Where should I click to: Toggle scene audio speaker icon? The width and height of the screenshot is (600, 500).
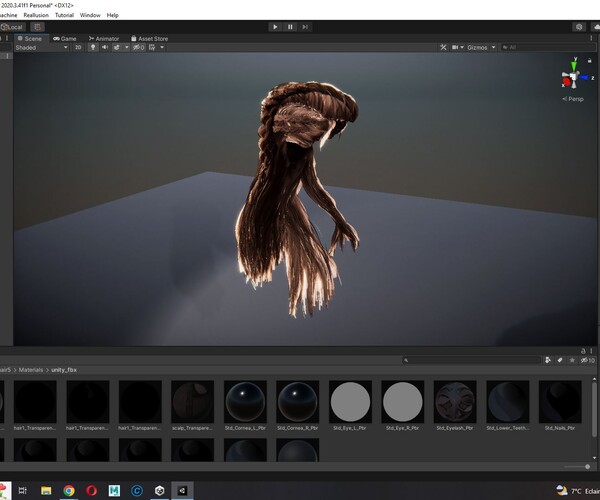pos(104,47)
